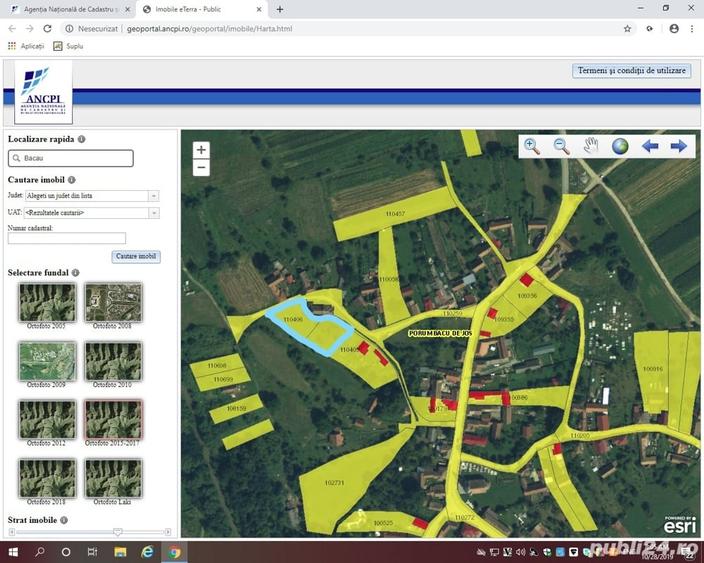
Task: Bookmark this page with the star icon
Action: click(x=627, y=29)
